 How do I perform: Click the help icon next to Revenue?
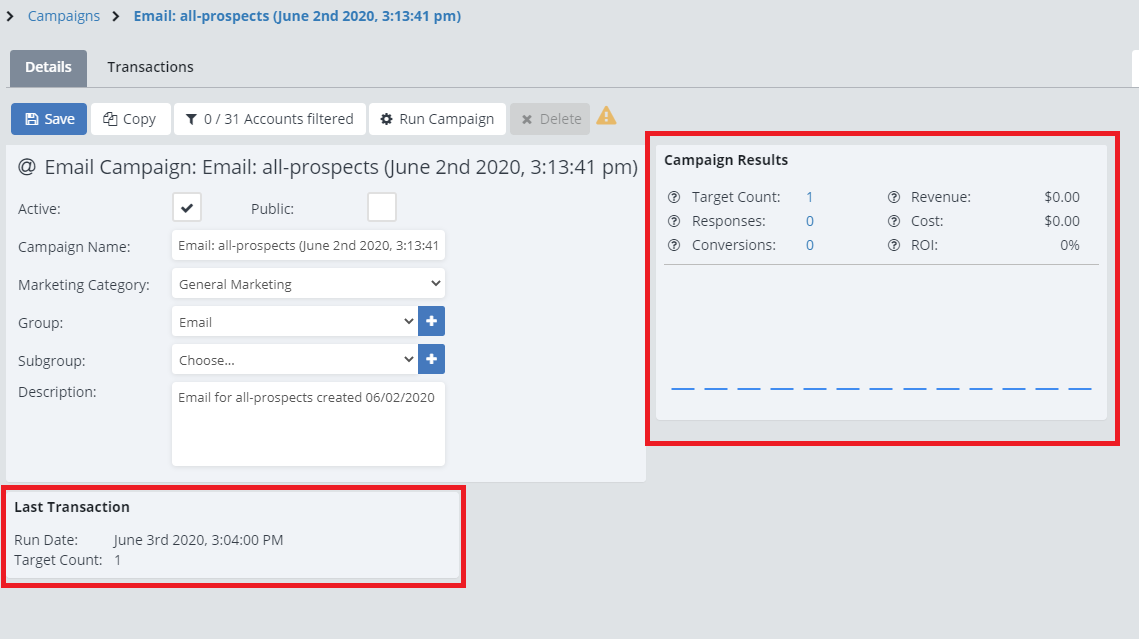click(894, 197)
